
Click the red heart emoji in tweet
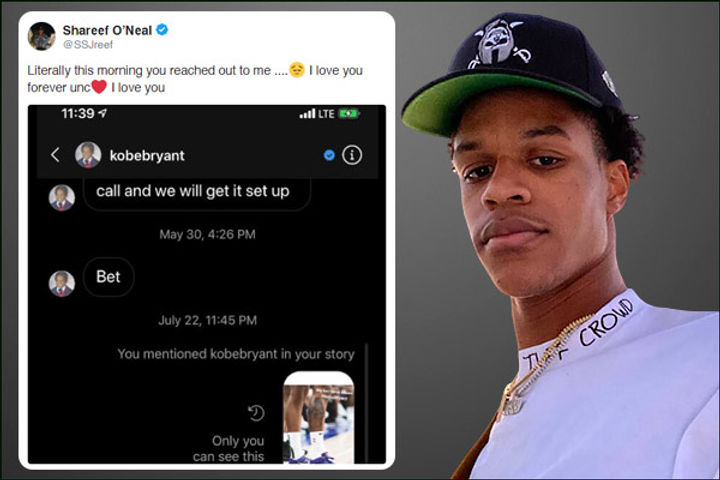coord(99,86)
